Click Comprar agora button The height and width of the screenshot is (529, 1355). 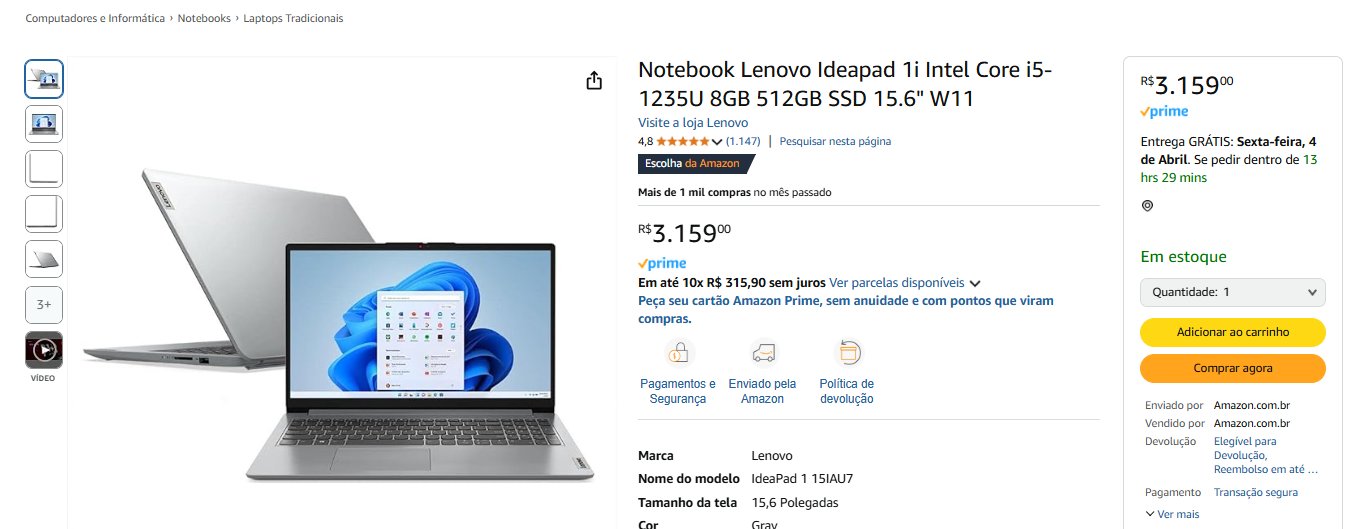point(1233,368)
